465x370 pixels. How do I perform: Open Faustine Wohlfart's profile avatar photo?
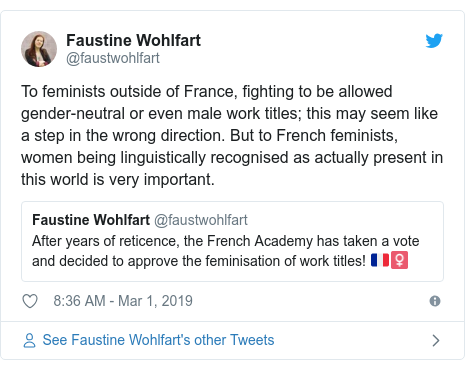[39, 49]
